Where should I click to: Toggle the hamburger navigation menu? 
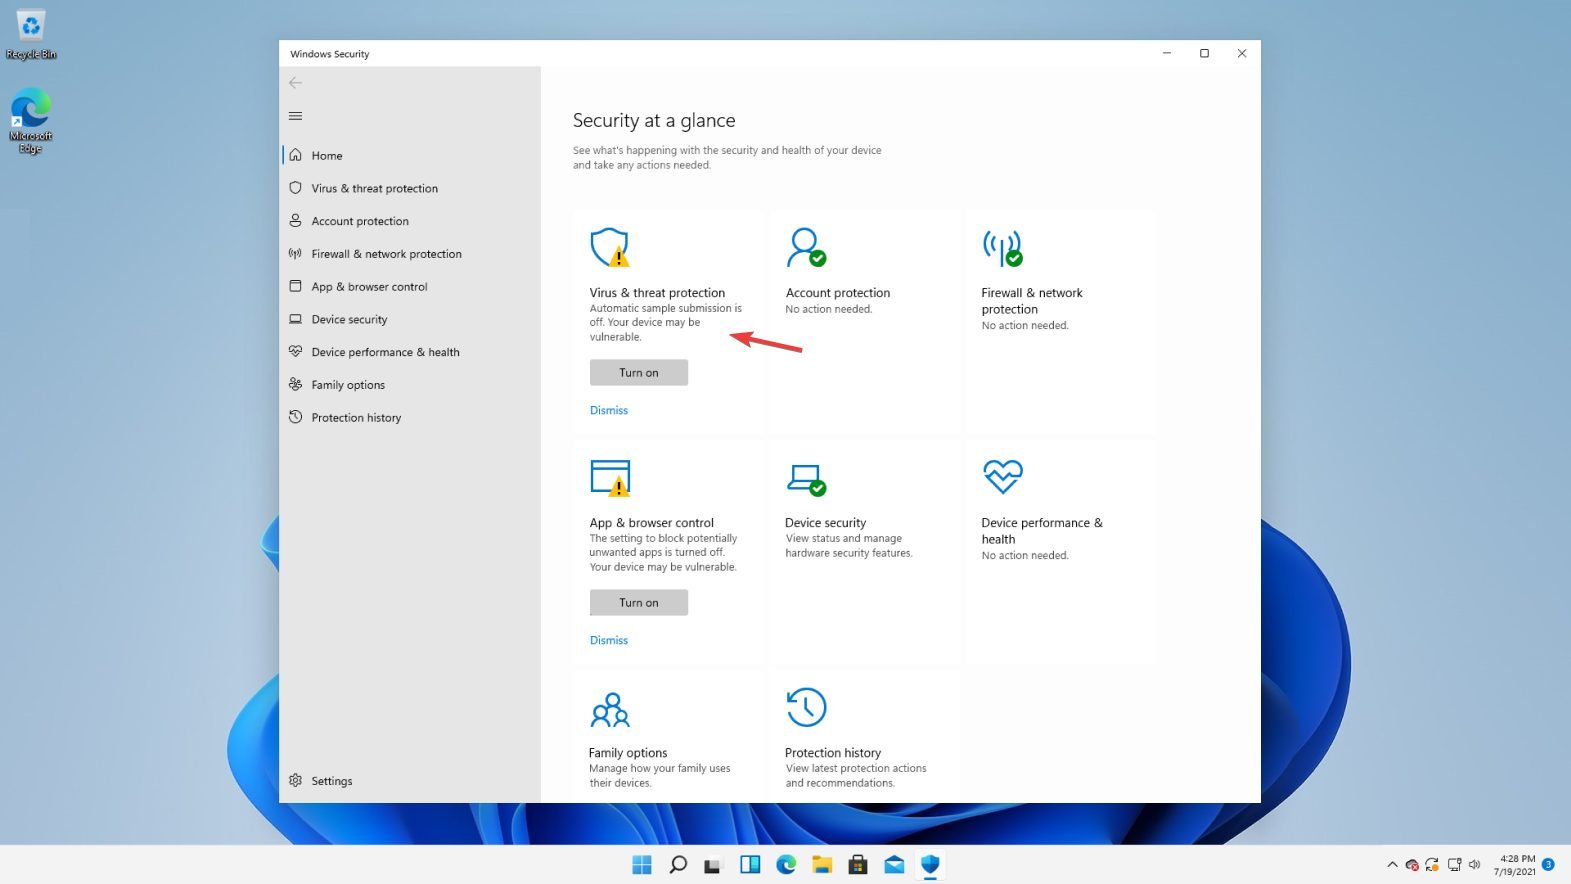tap(295, 116)
